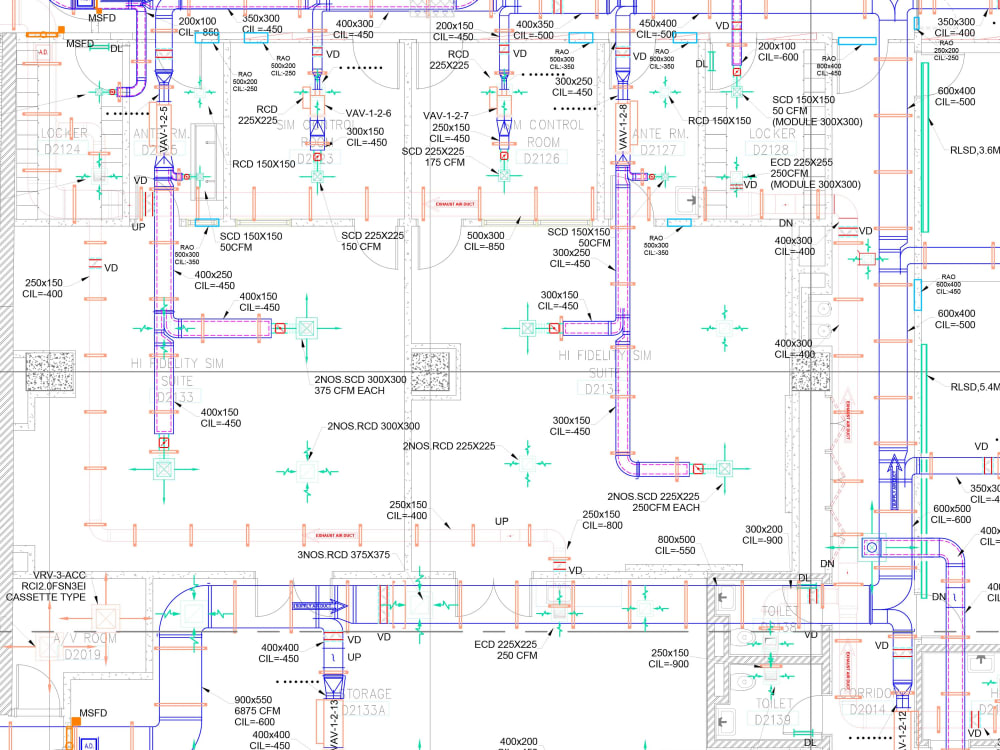Select the DL damper label beside MSFD

click(x=117, y=47)
